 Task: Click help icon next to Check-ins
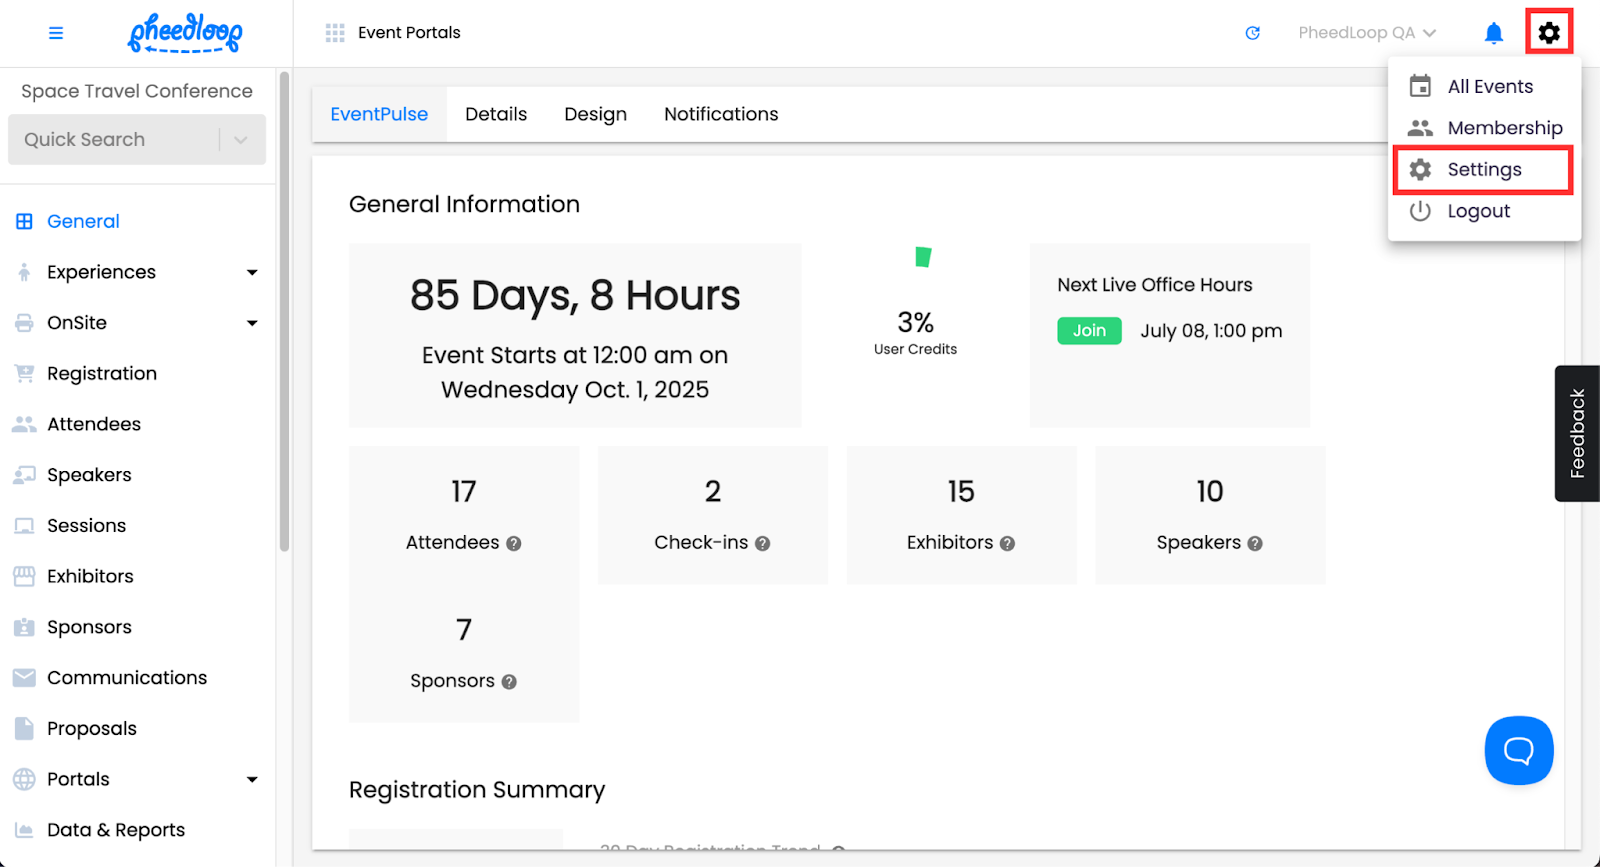(x=762, y=544)
